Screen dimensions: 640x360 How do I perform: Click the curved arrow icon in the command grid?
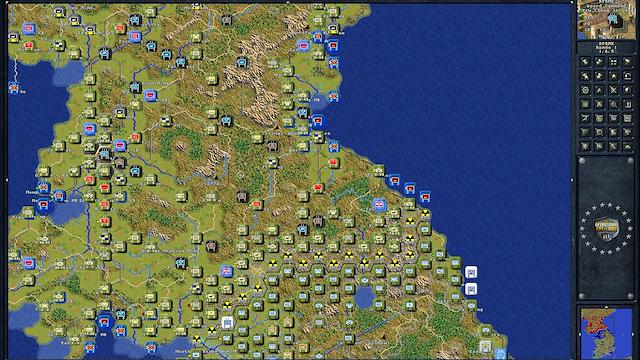coord(627,76)
